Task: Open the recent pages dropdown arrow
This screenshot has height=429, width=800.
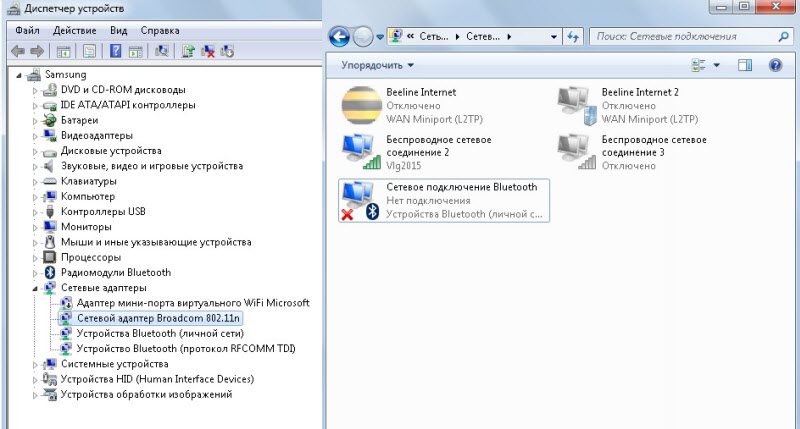Action: pyautogui.click(x=380, y=37)
